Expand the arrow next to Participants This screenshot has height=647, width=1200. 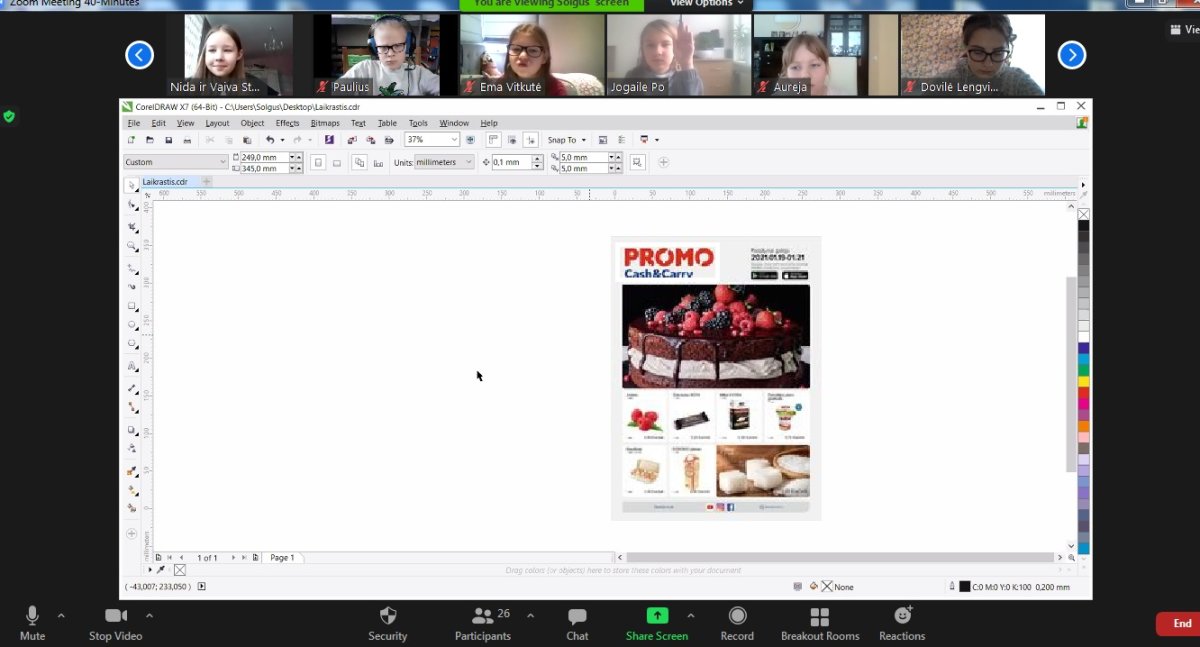point(530,616)
